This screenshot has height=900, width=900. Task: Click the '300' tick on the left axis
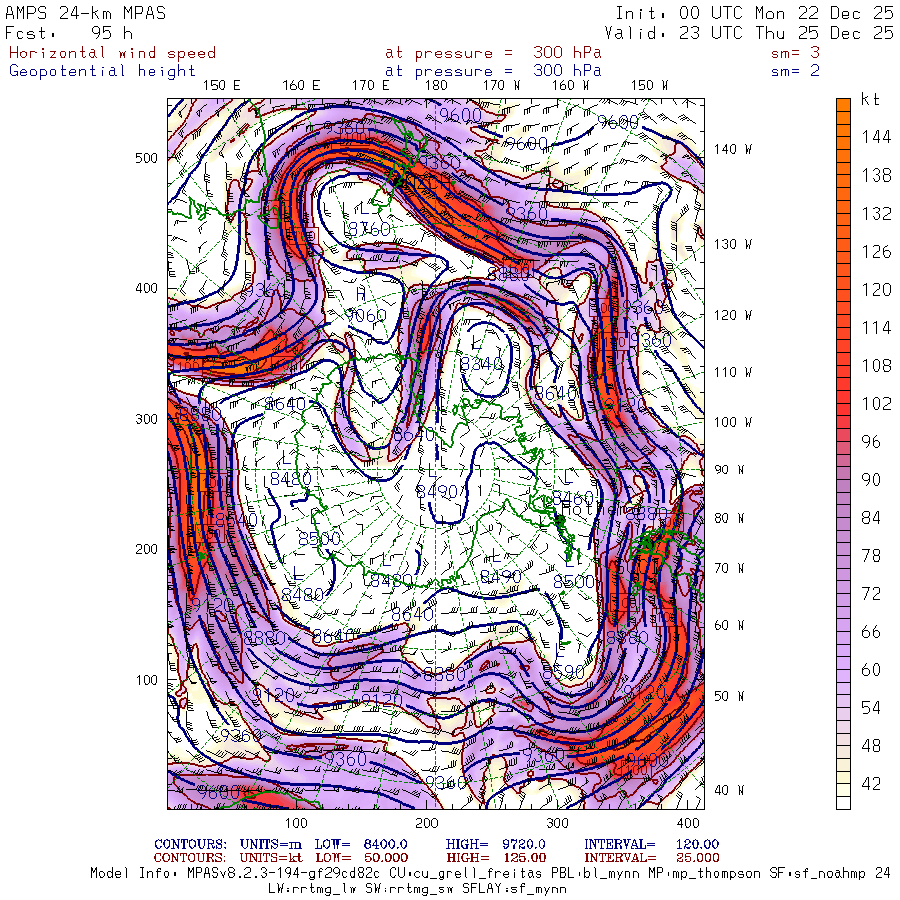[x=146, y=419]
